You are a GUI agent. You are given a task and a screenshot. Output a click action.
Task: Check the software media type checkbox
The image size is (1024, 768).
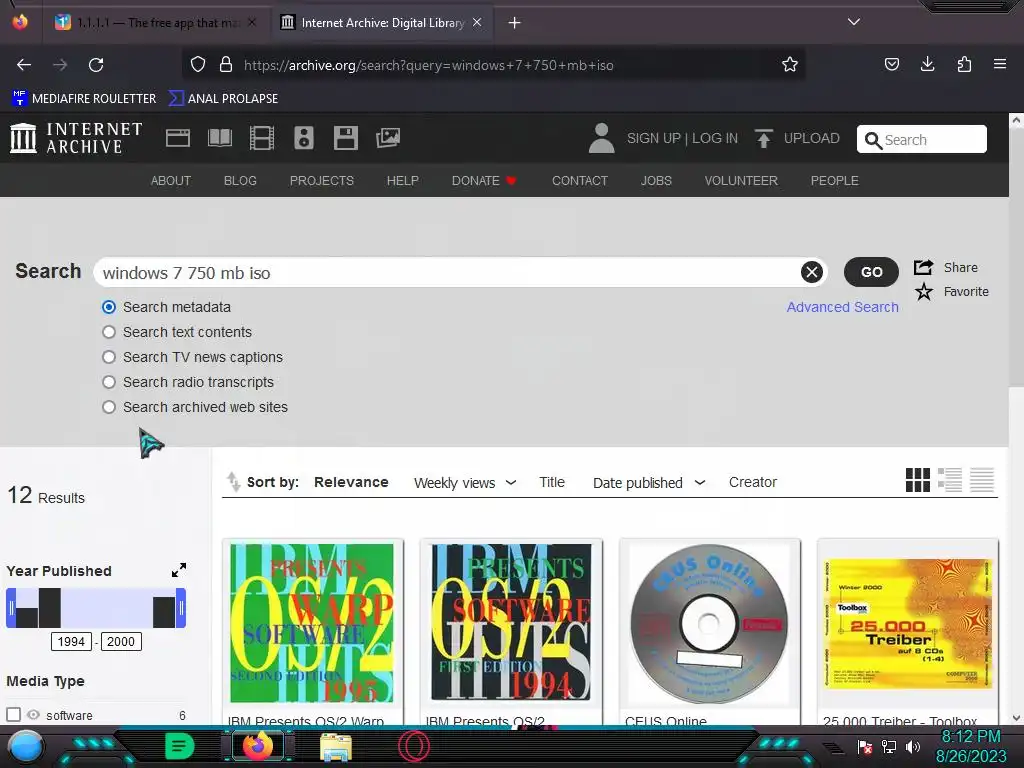point(13,714)
